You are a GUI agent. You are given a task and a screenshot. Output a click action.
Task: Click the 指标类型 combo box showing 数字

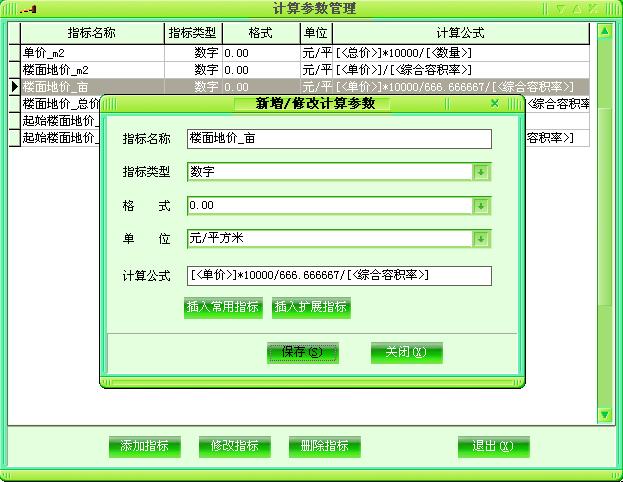tap(339, 172)
